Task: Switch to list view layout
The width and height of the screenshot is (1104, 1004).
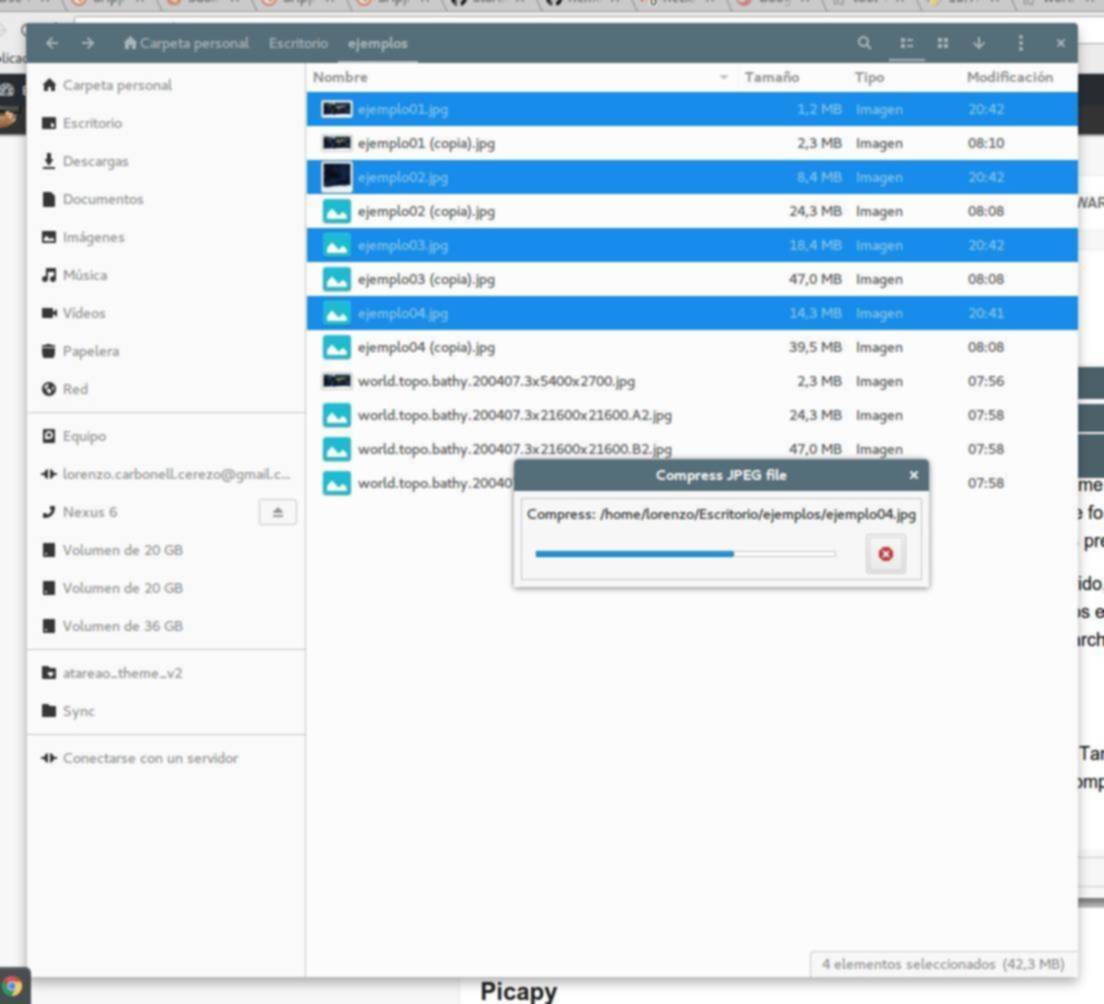Action: coord(906,43)
